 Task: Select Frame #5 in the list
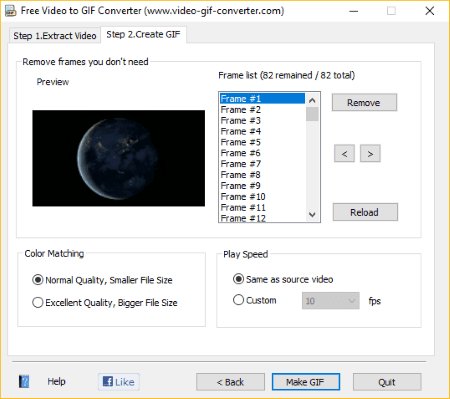tap(262, 142)
